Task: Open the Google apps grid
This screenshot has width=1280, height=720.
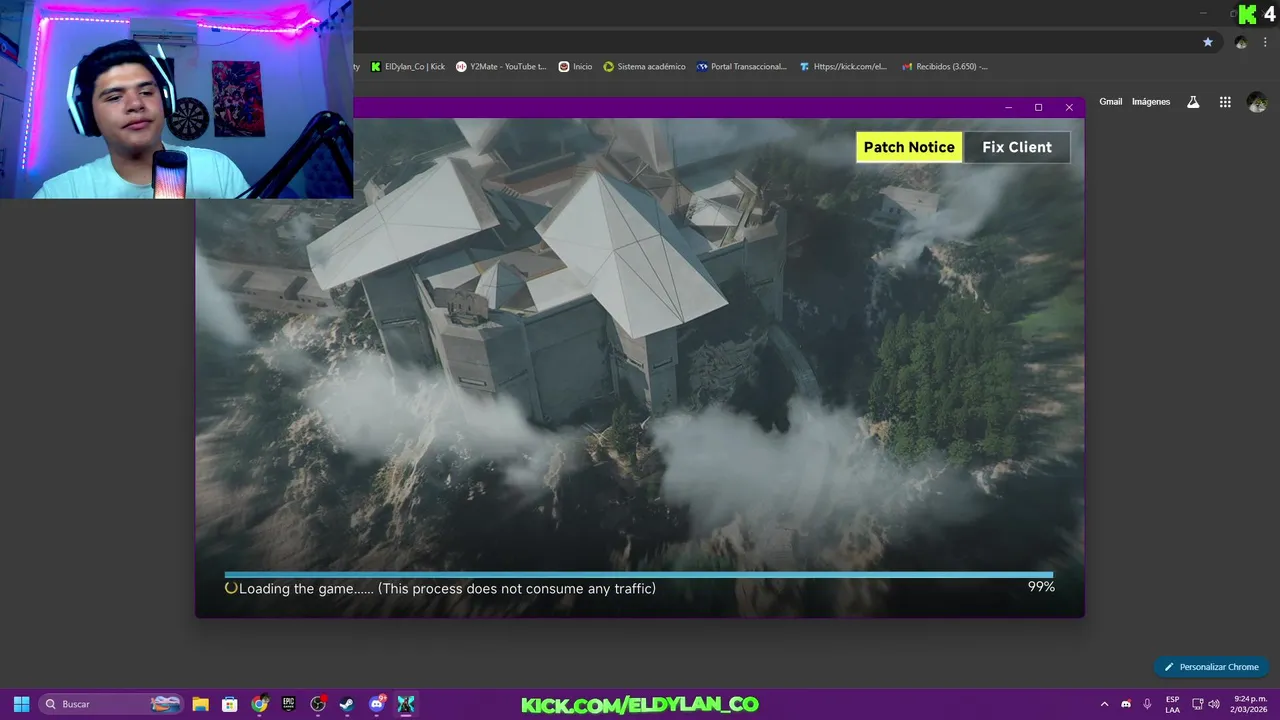Action: (x=1225, y=102)
